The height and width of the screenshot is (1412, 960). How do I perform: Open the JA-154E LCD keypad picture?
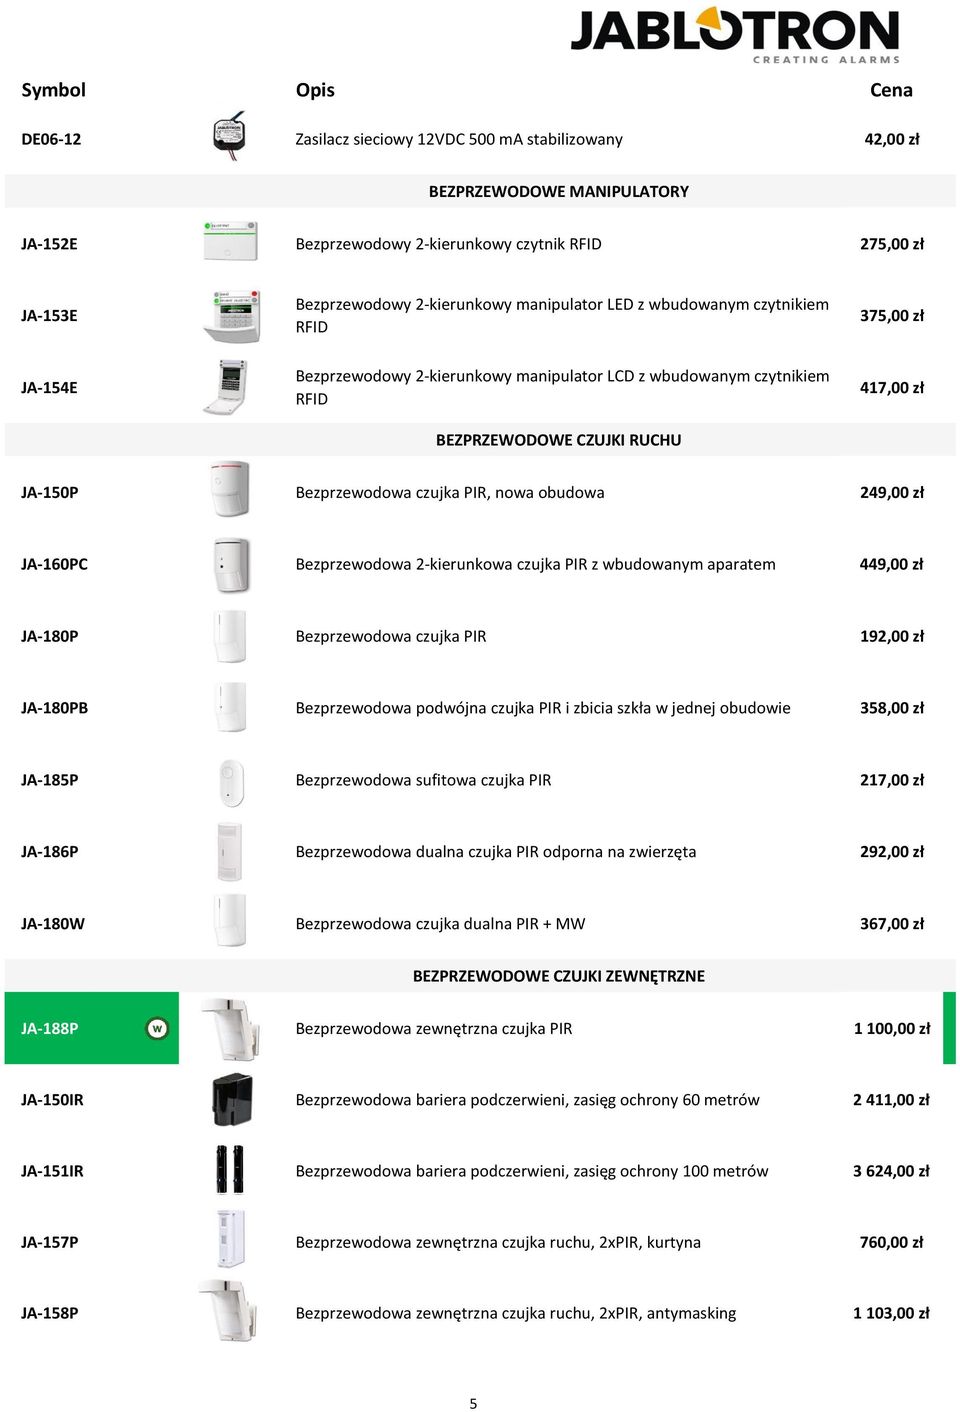tap(227, 387)
